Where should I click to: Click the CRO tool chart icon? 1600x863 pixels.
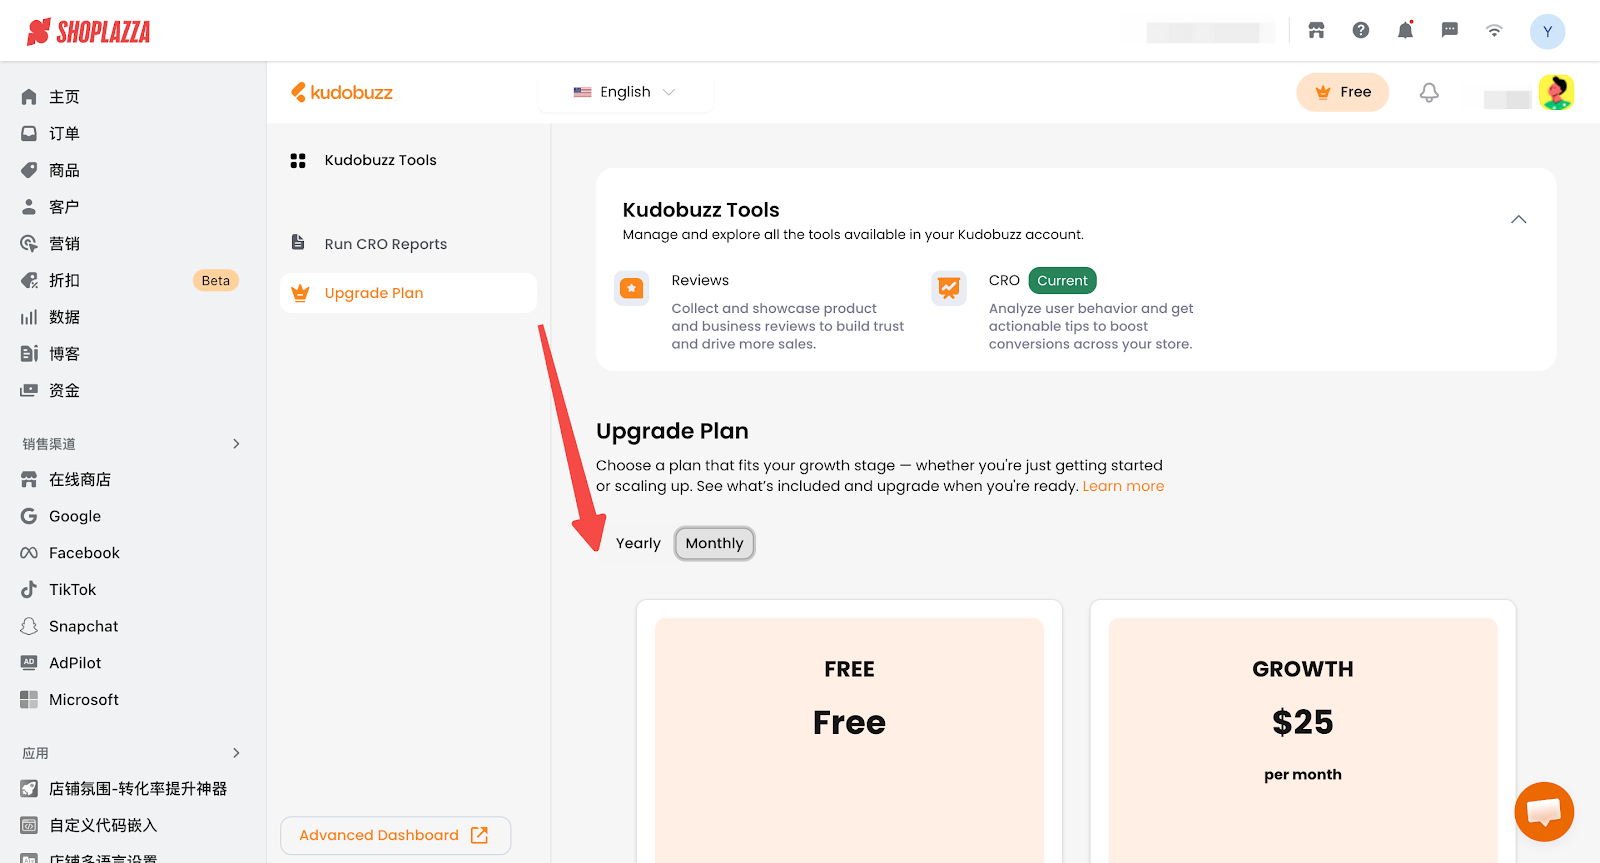[949, 288]
